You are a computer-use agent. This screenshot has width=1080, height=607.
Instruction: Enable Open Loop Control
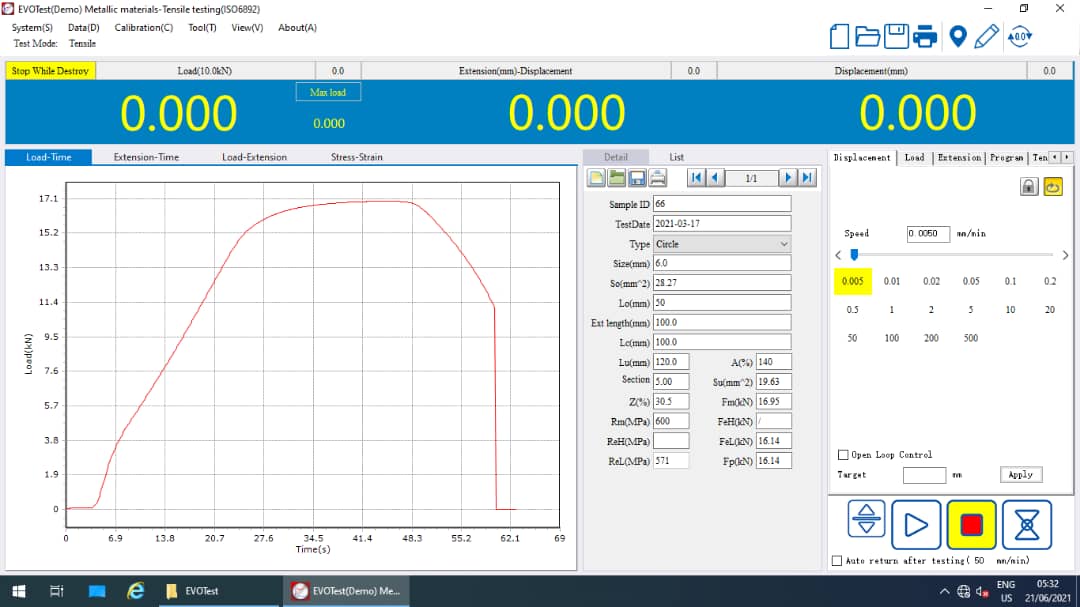click(843, 454)
